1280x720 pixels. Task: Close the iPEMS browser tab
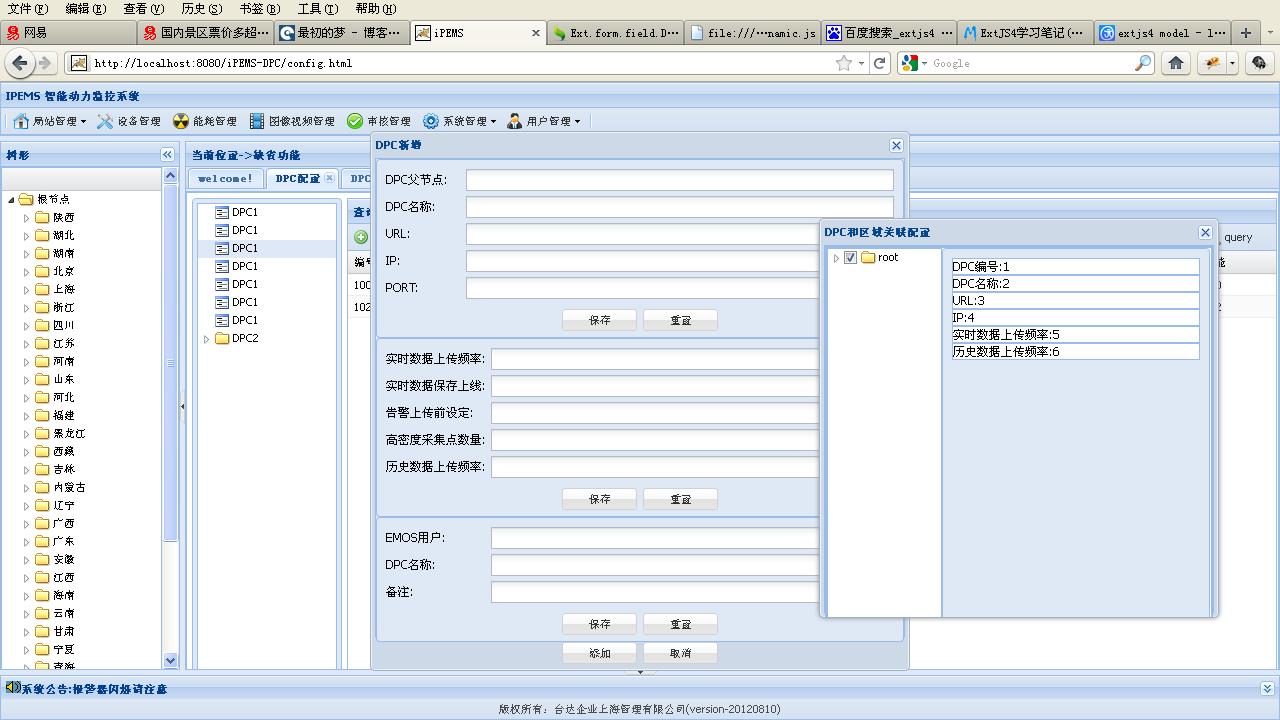tap(536, 33)
